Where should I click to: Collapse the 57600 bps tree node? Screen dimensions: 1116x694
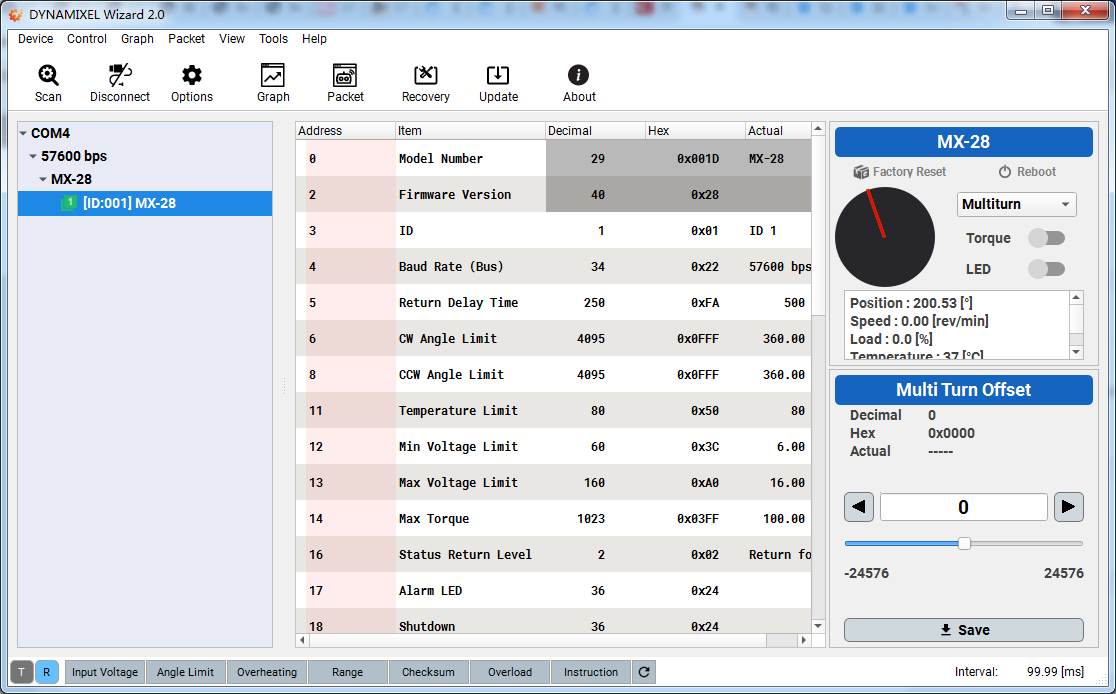click(x=33, y=157)
